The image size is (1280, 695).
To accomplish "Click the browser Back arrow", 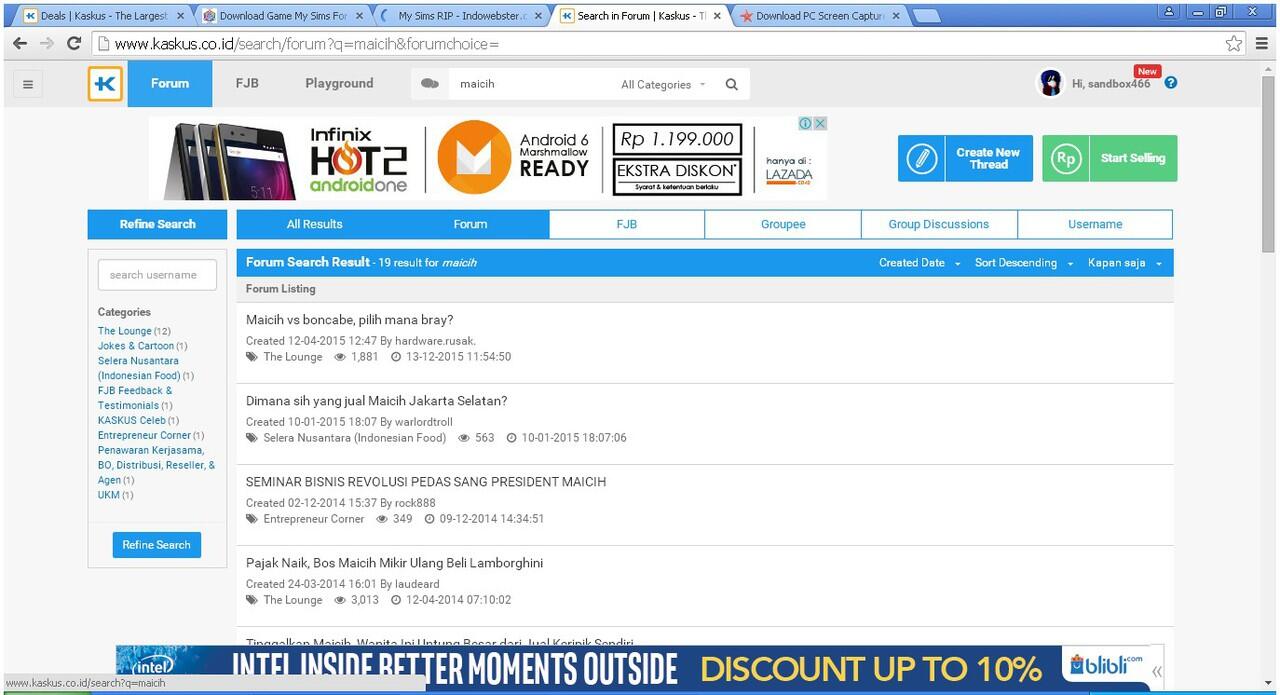I will point(19,43).
